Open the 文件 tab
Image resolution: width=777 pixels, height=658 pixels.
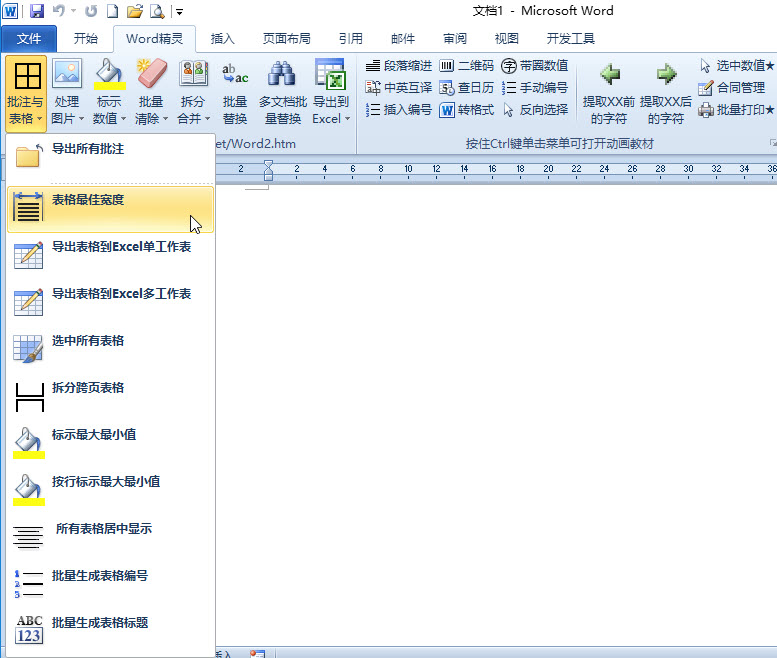(30, 39)
